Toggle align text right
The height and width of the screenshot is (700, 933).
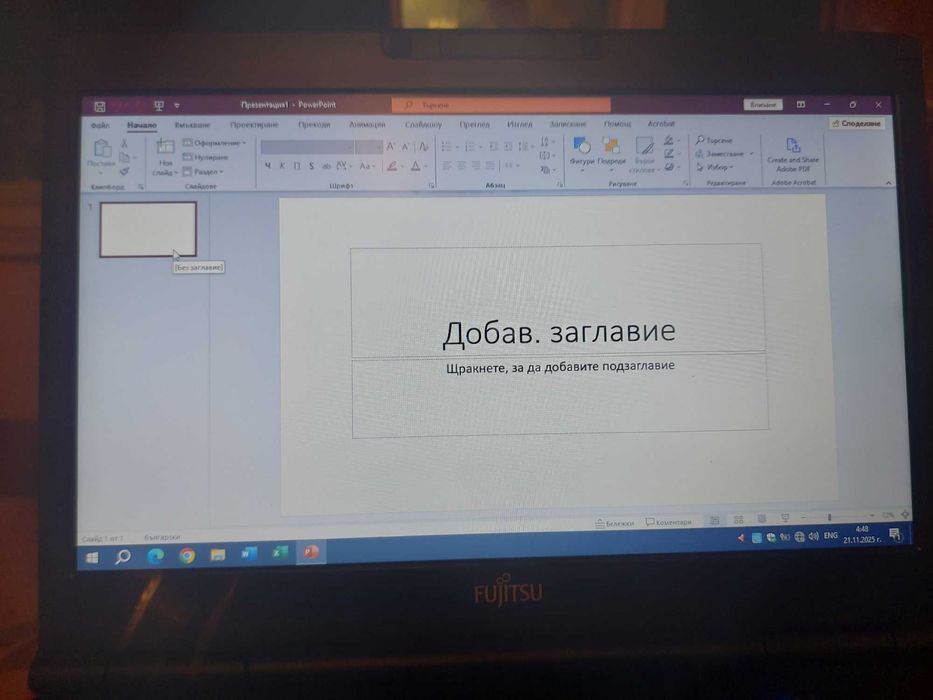pyautogui.click(x=476, y=165)
